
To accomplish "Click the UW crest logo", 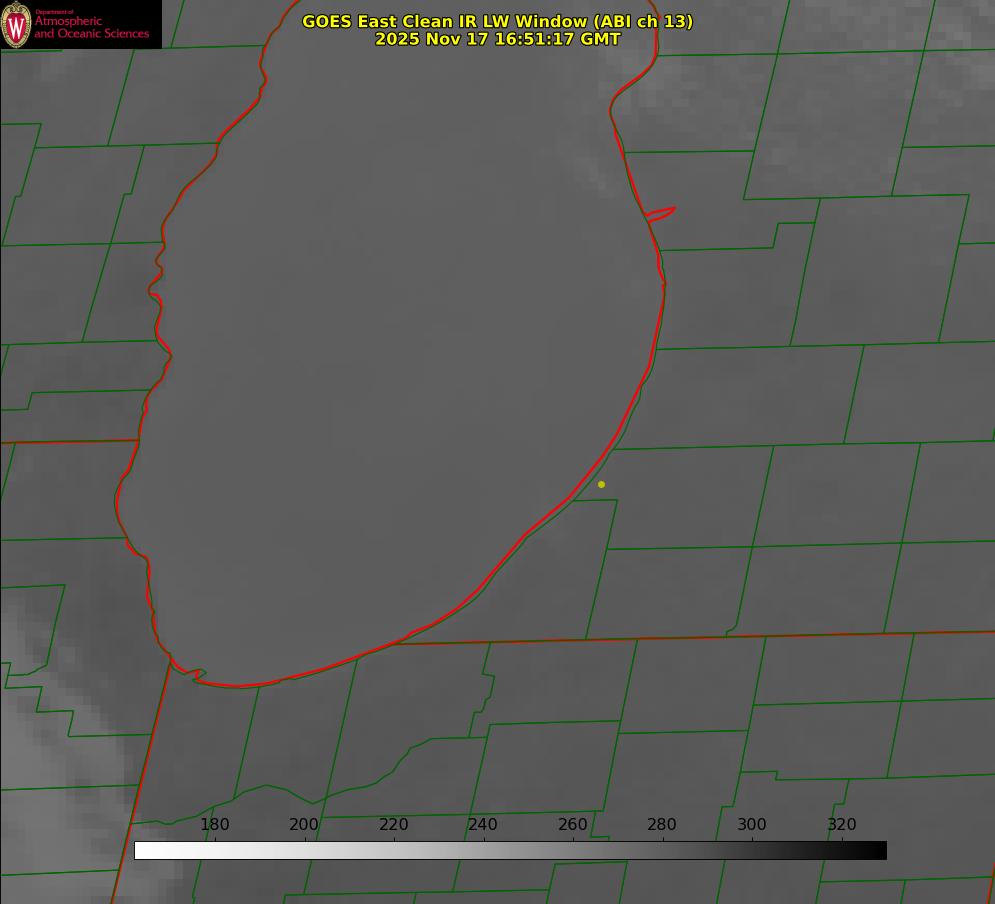I will [17, 24].
